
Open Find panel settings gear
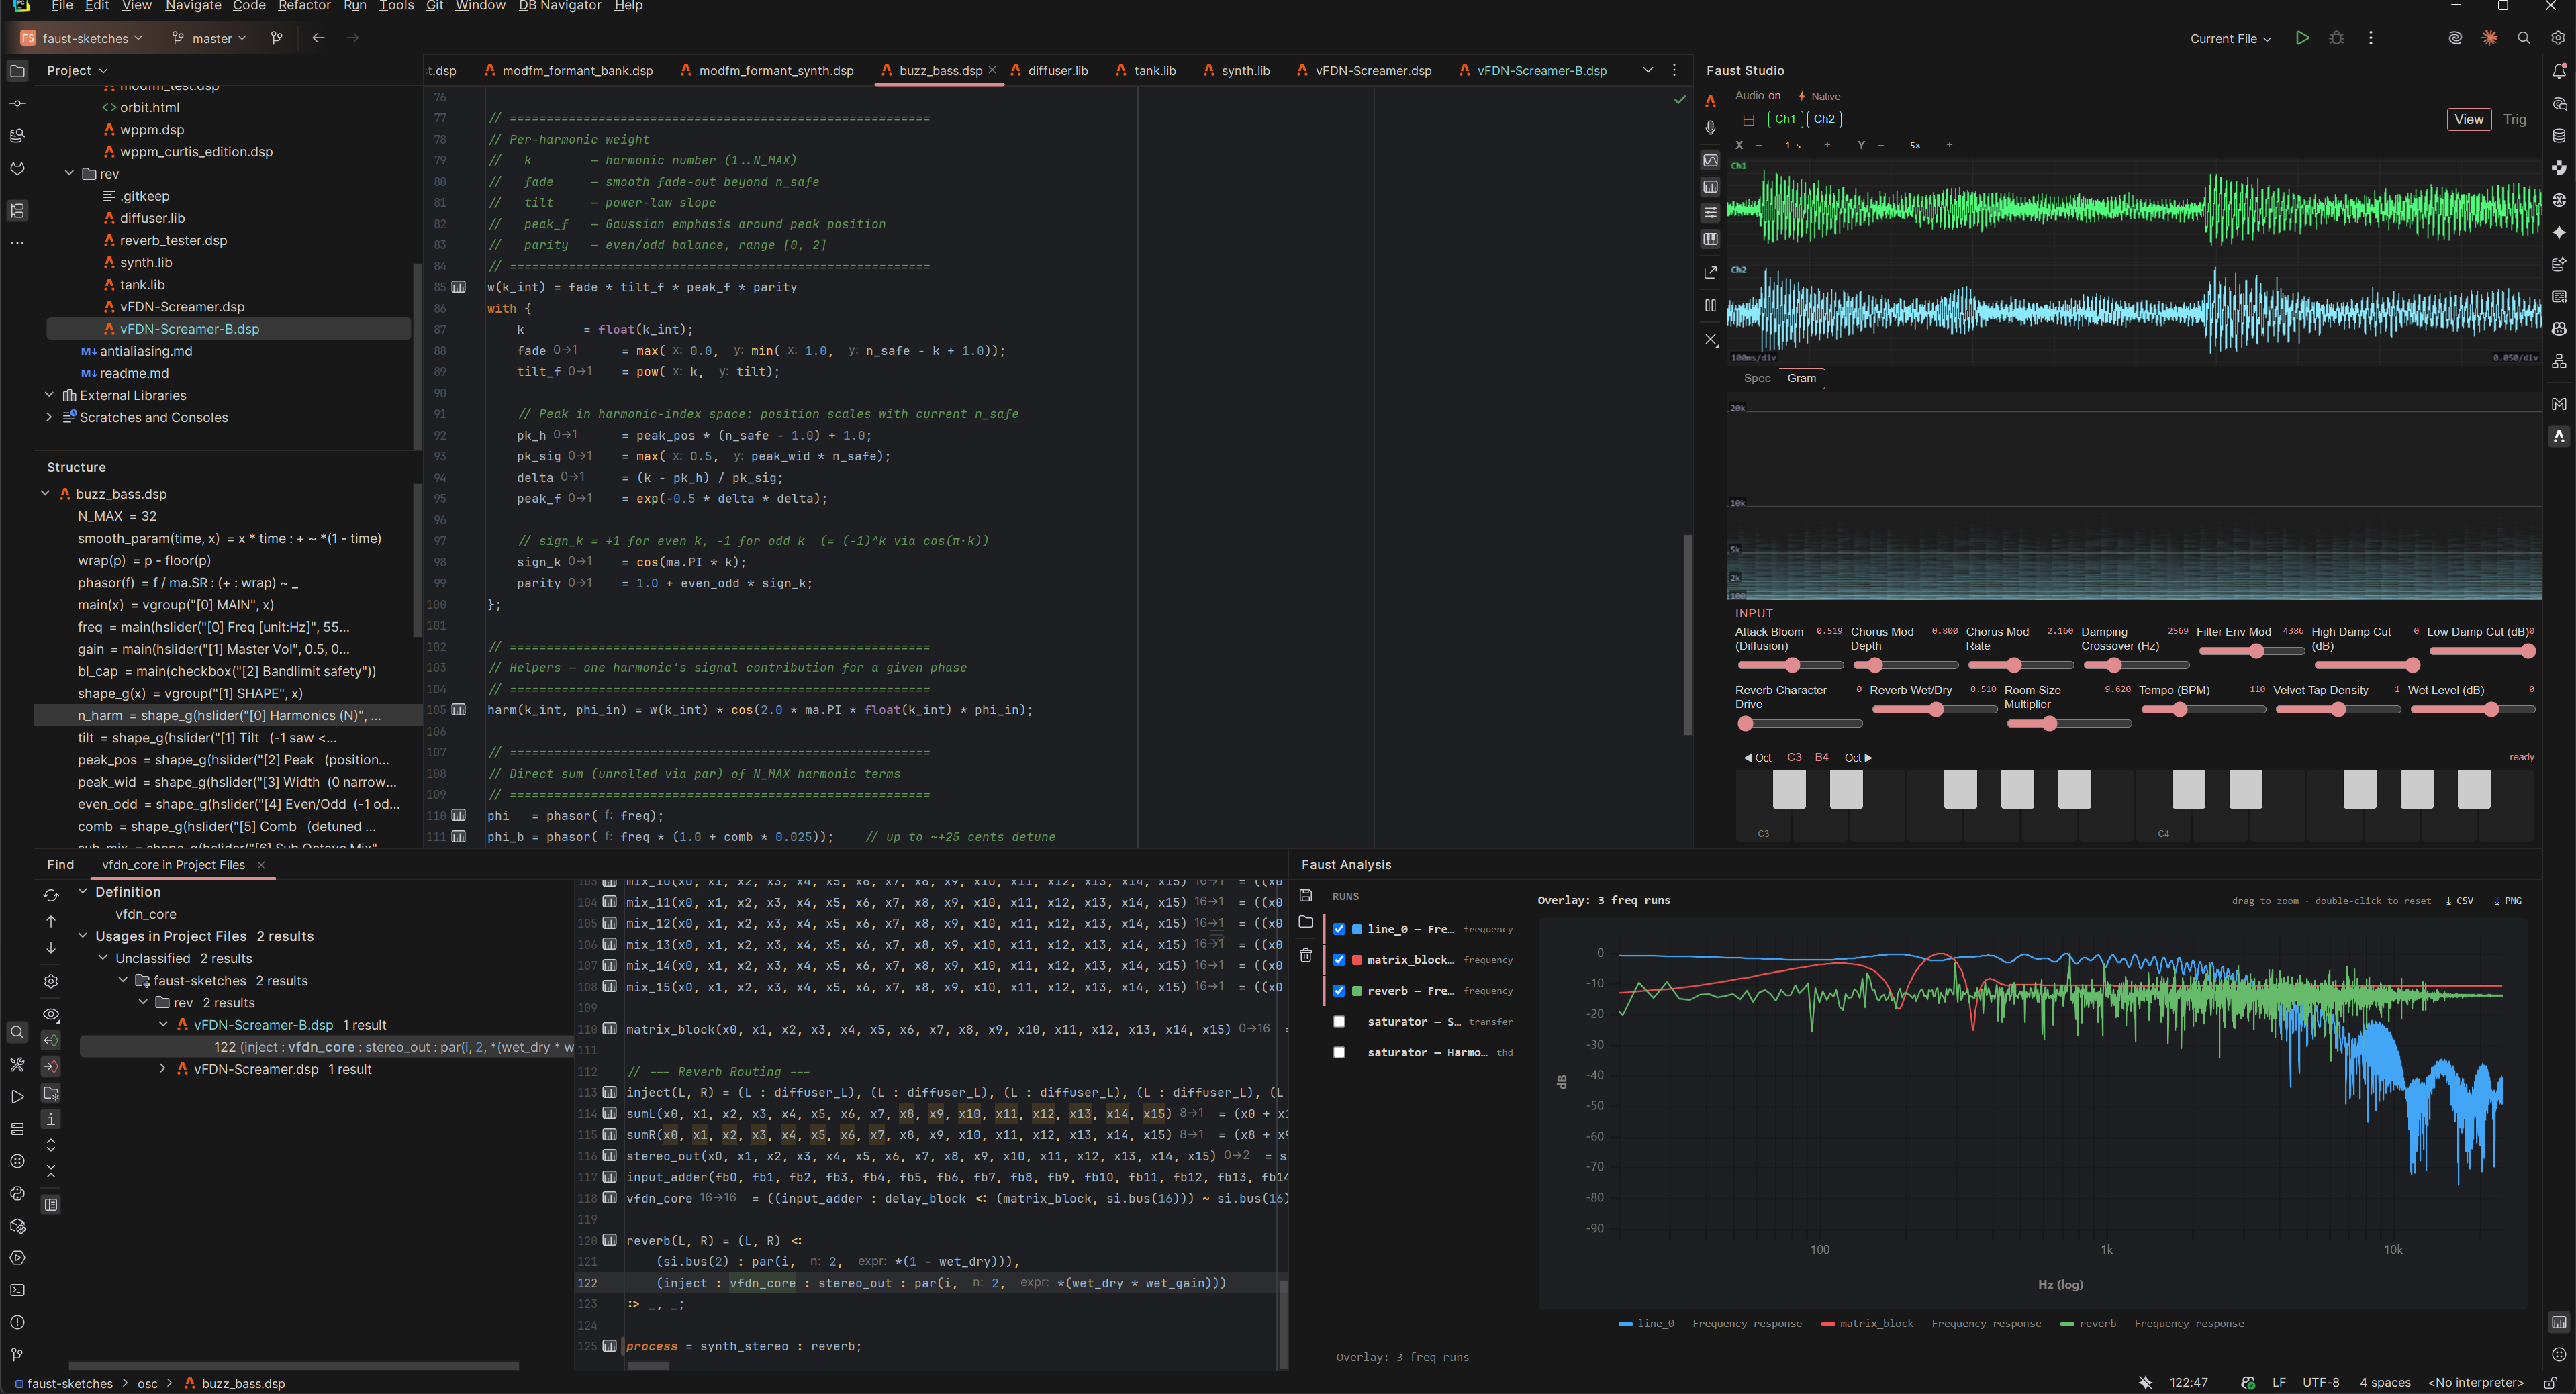coord(51,982)
